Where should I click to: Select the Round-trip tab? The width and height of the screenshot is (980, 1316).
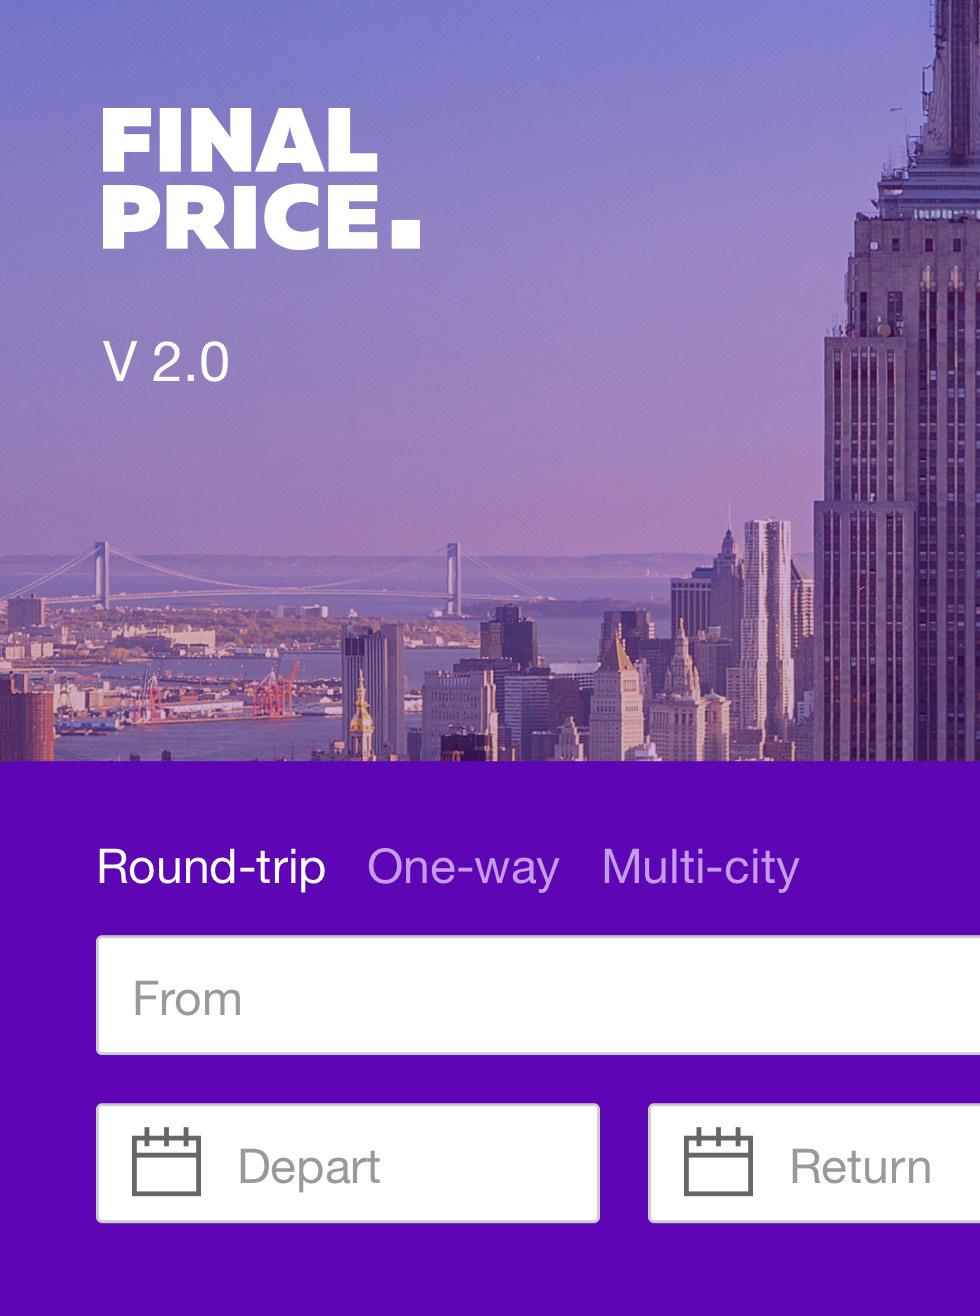point(211,866)
